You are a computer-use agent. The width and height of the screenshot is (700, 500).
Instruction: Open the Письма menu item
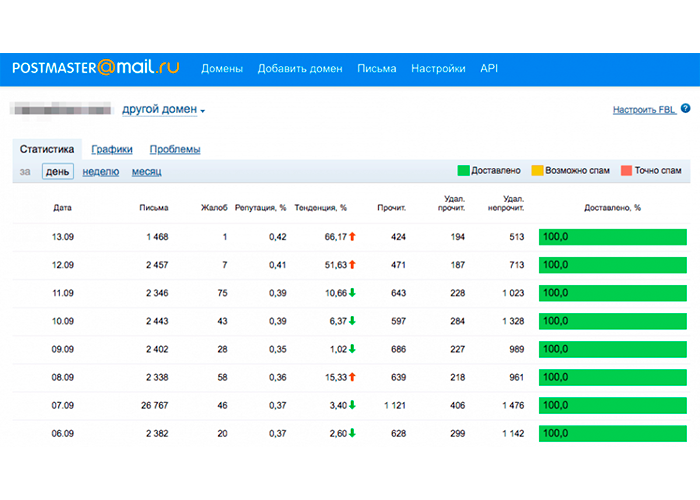click(x=377, y=69)
